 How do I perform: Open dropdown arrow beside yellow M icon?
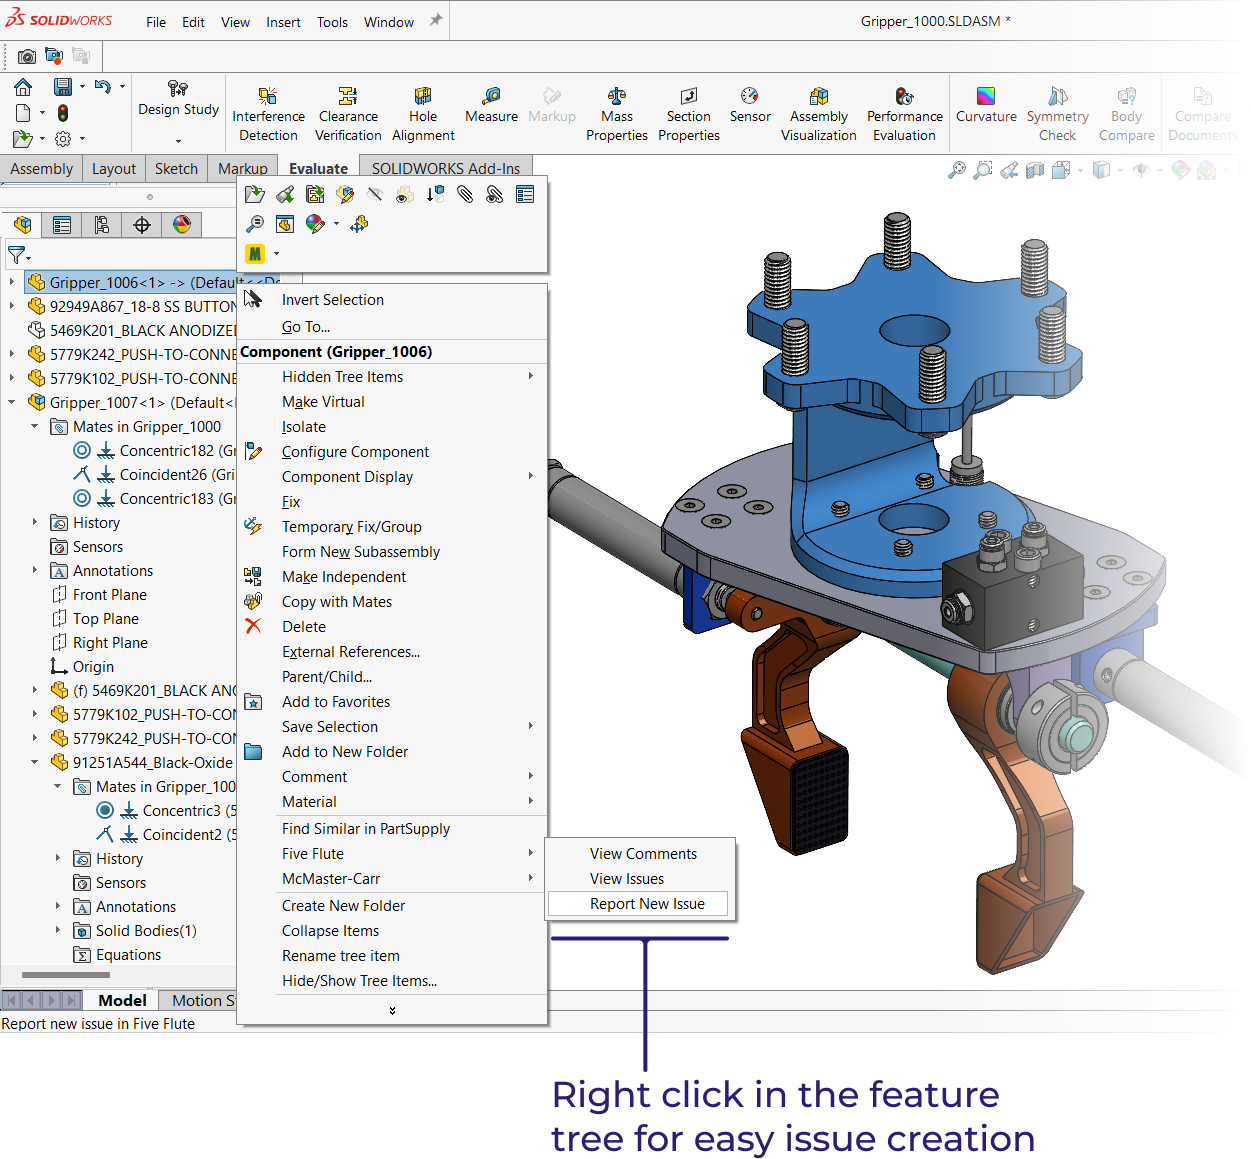pyautogui.click(x=276, y=254)
